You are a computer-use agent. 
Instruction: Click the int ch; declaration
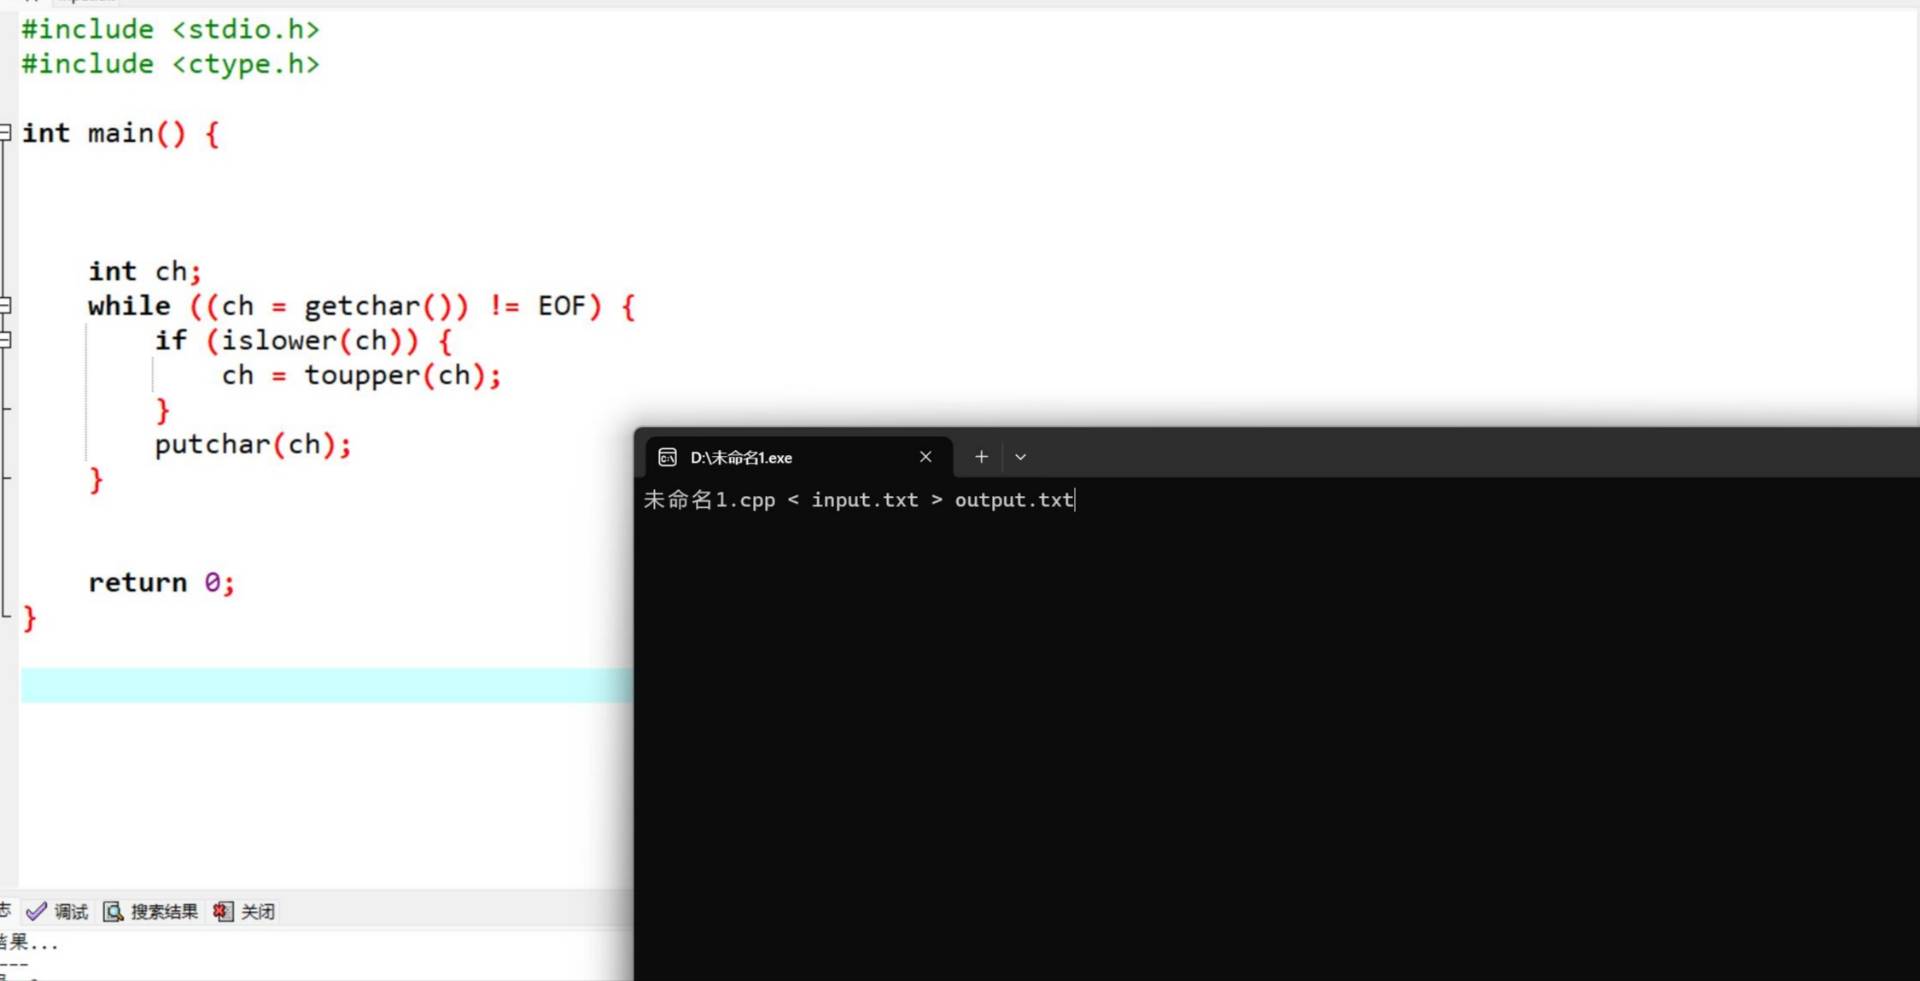[145, 271]
